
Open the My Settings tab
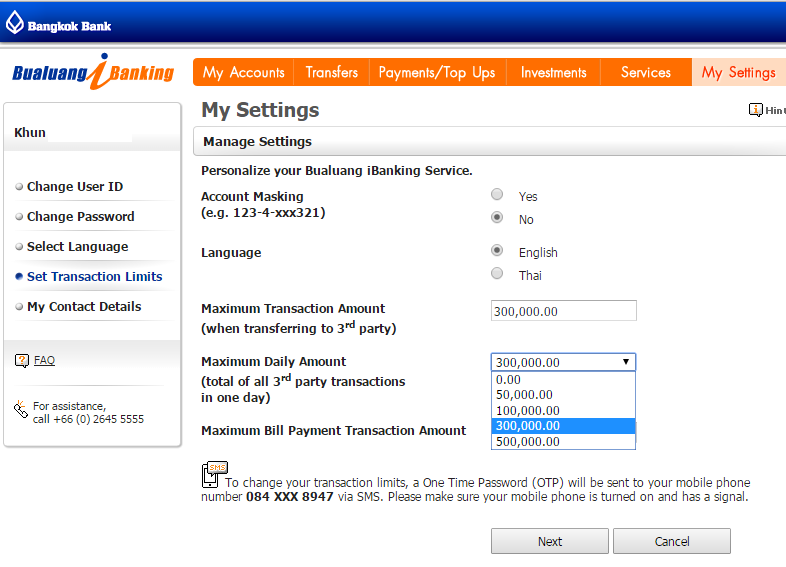(x=739, y=72)
